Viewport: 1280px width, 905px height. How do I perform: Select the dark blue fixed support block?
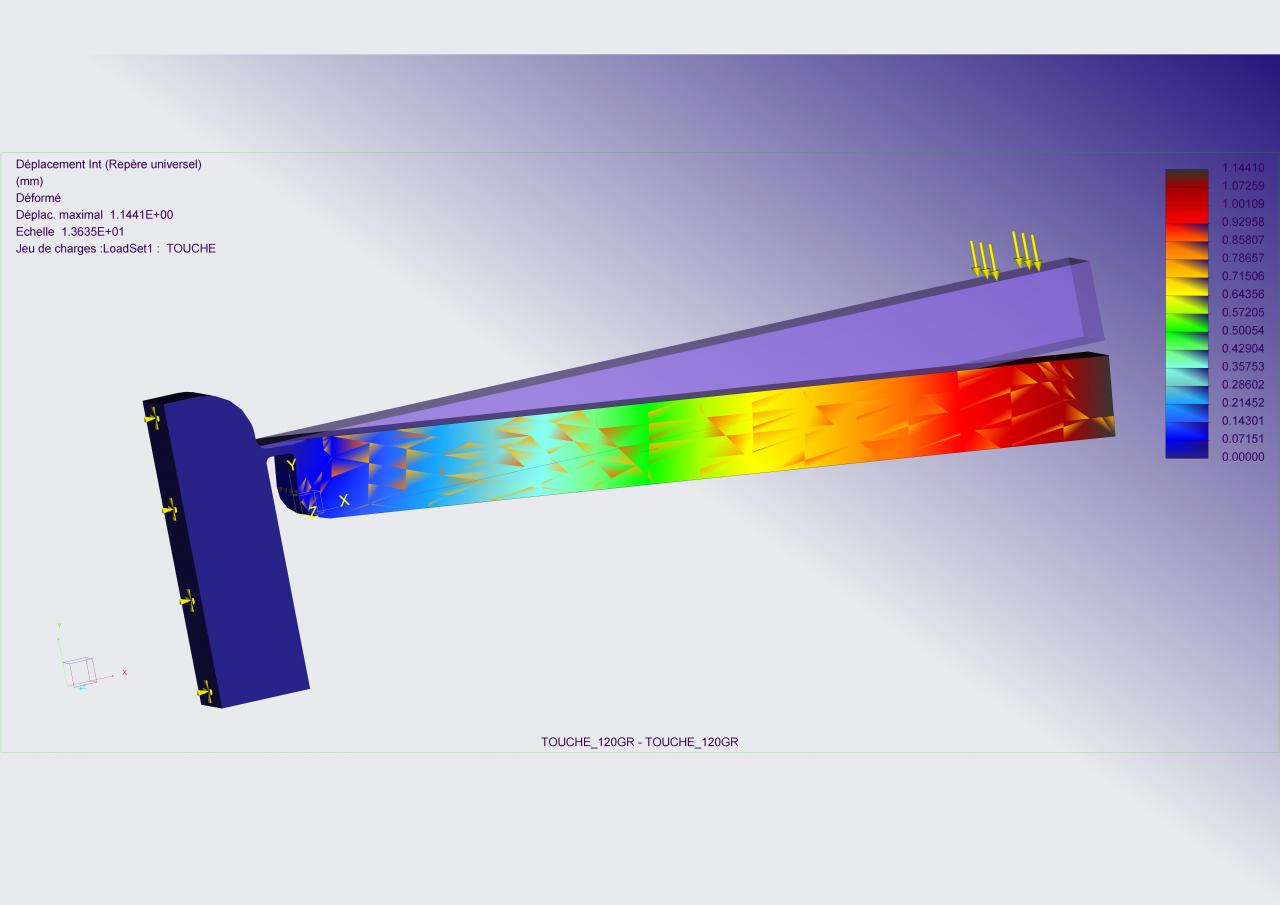point(225,550)
